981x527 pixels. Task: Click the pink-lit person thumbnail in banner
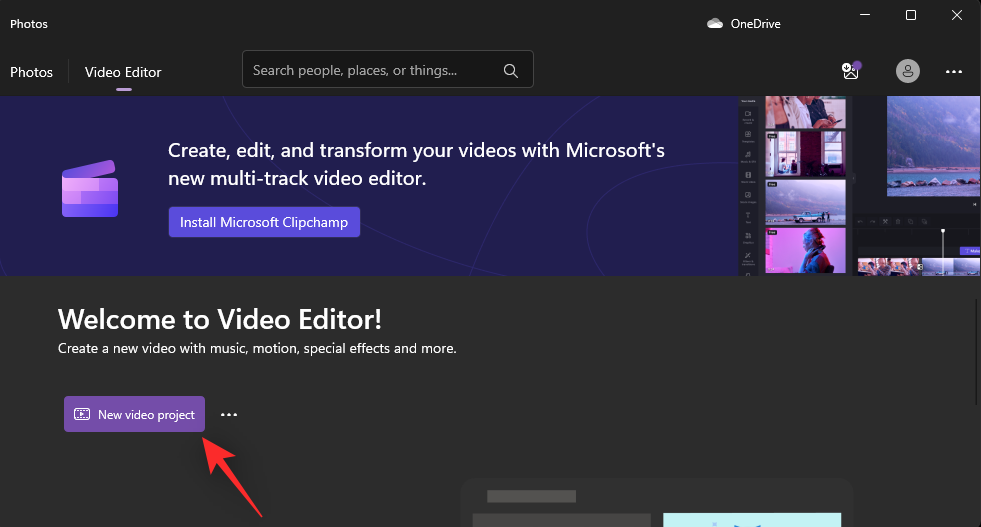coord(805,250)
